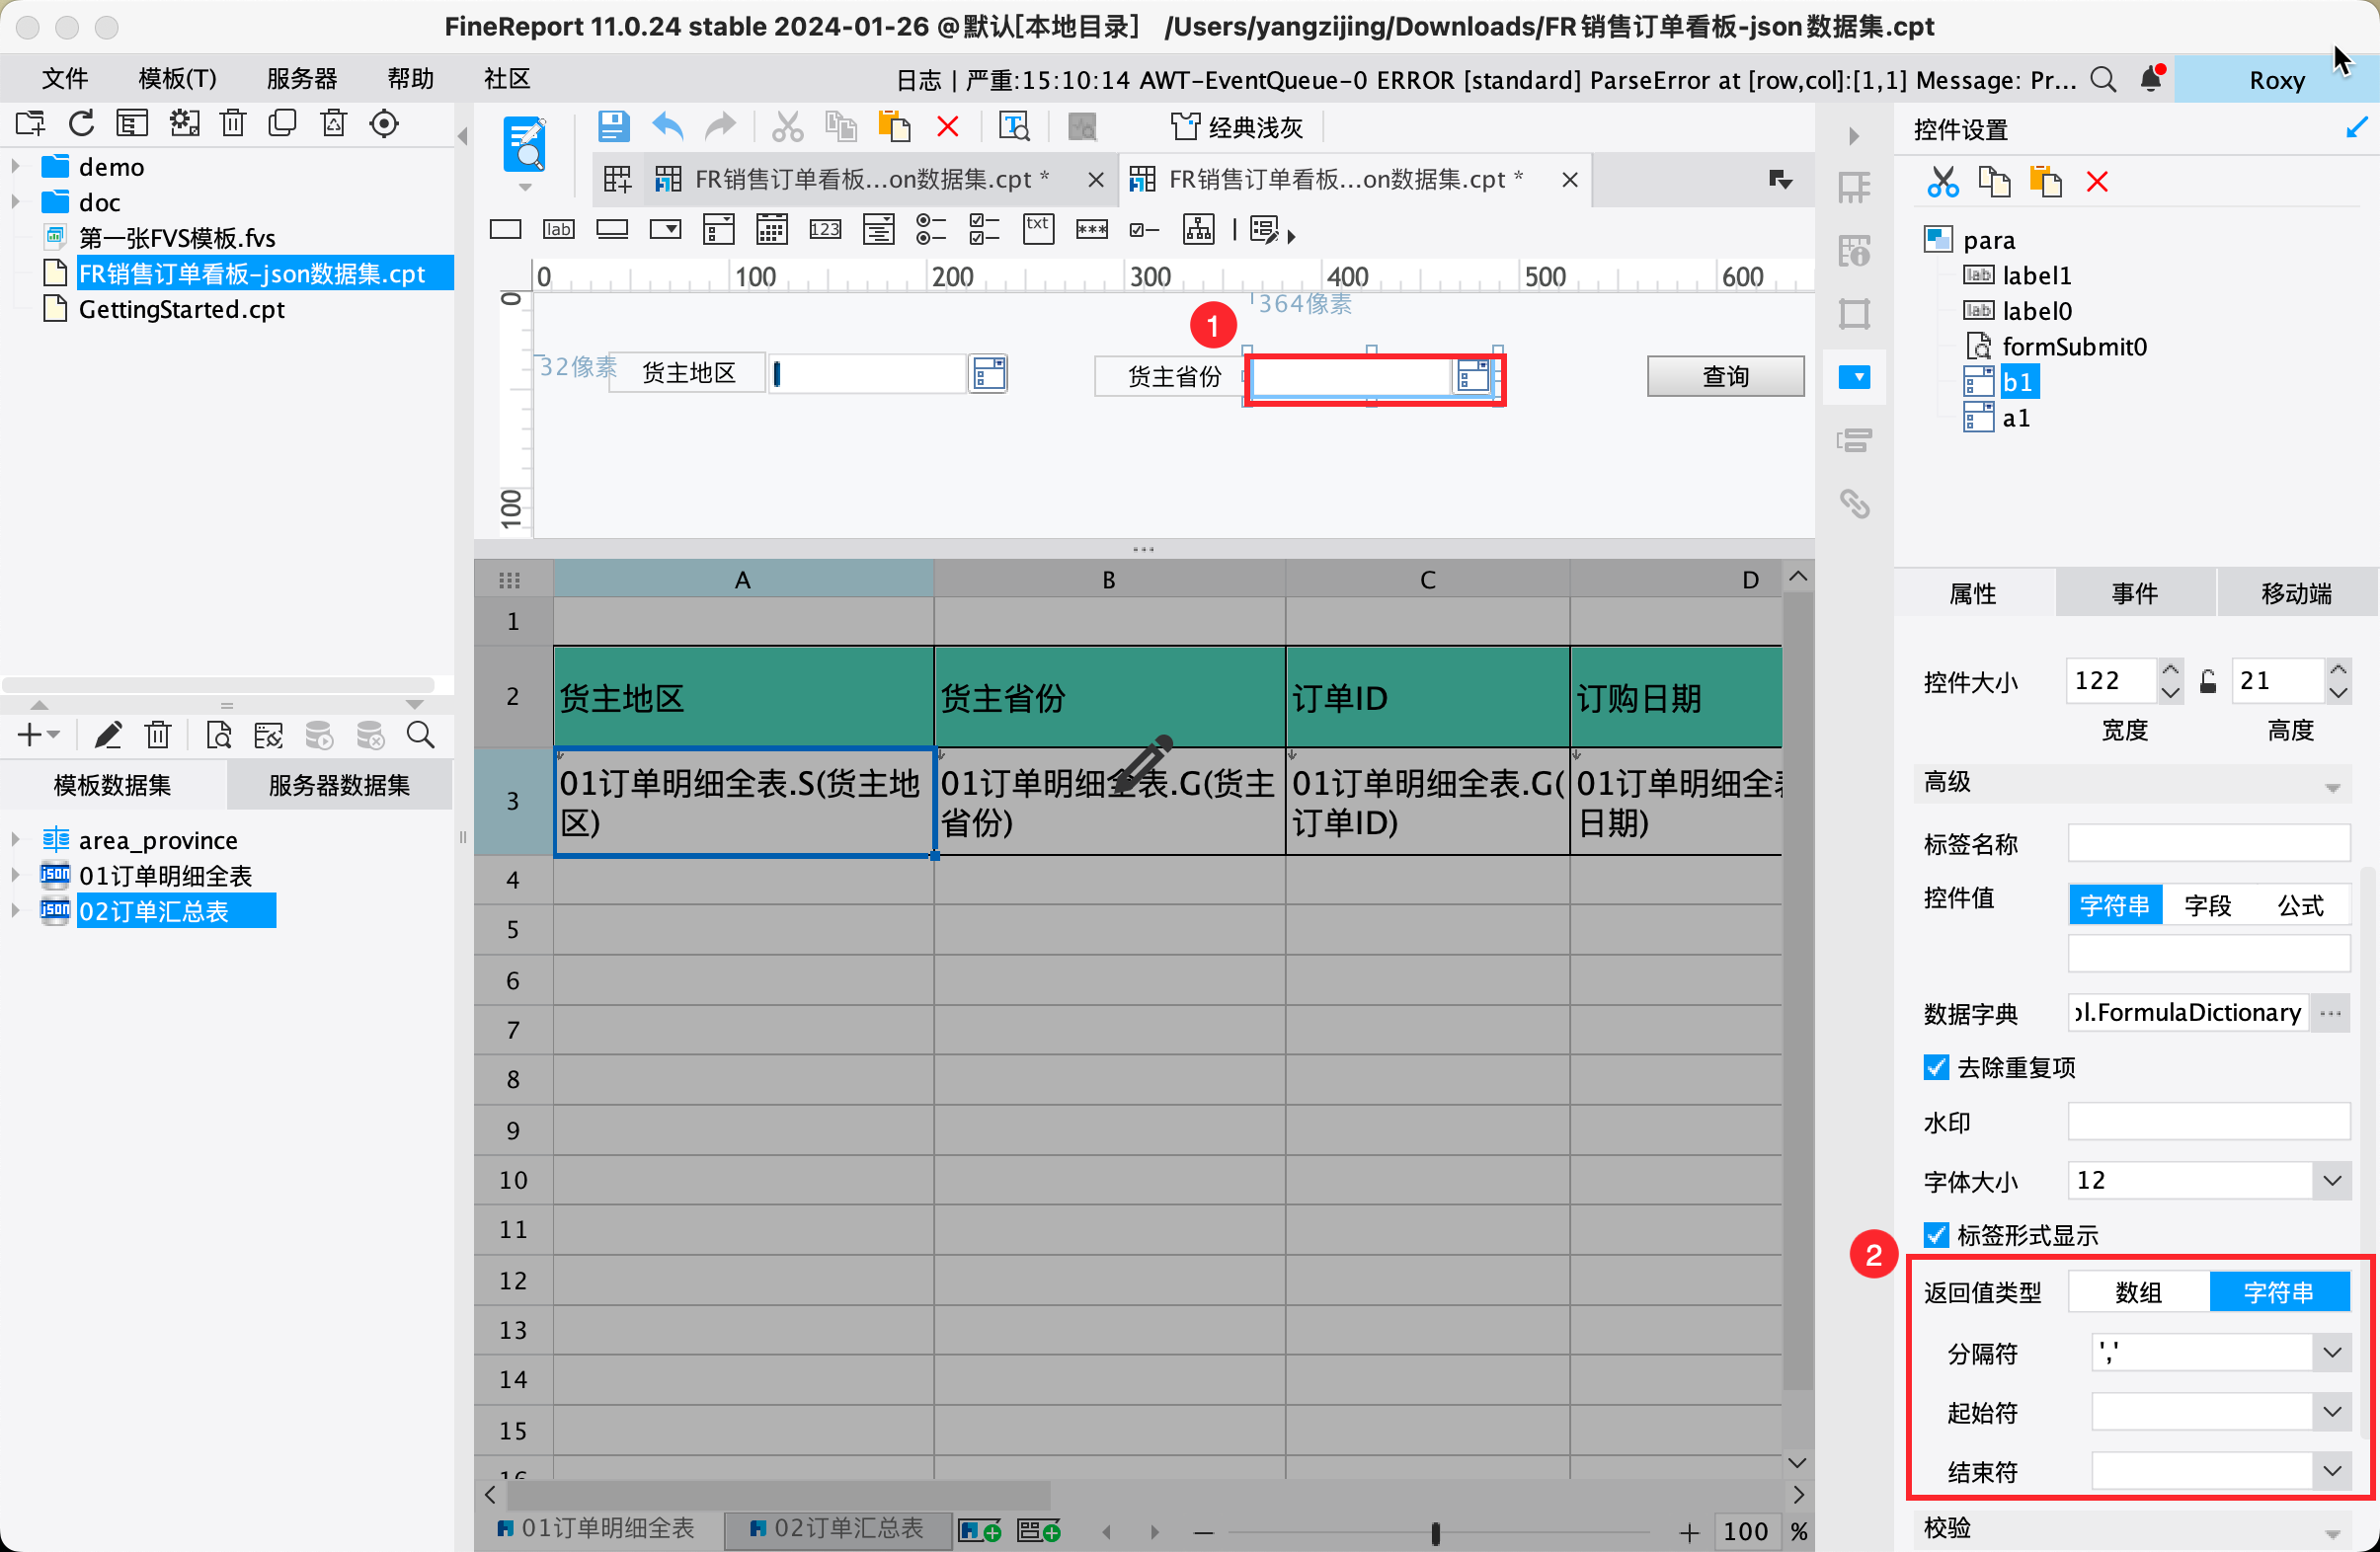Click the notification bell icon

2150,80
